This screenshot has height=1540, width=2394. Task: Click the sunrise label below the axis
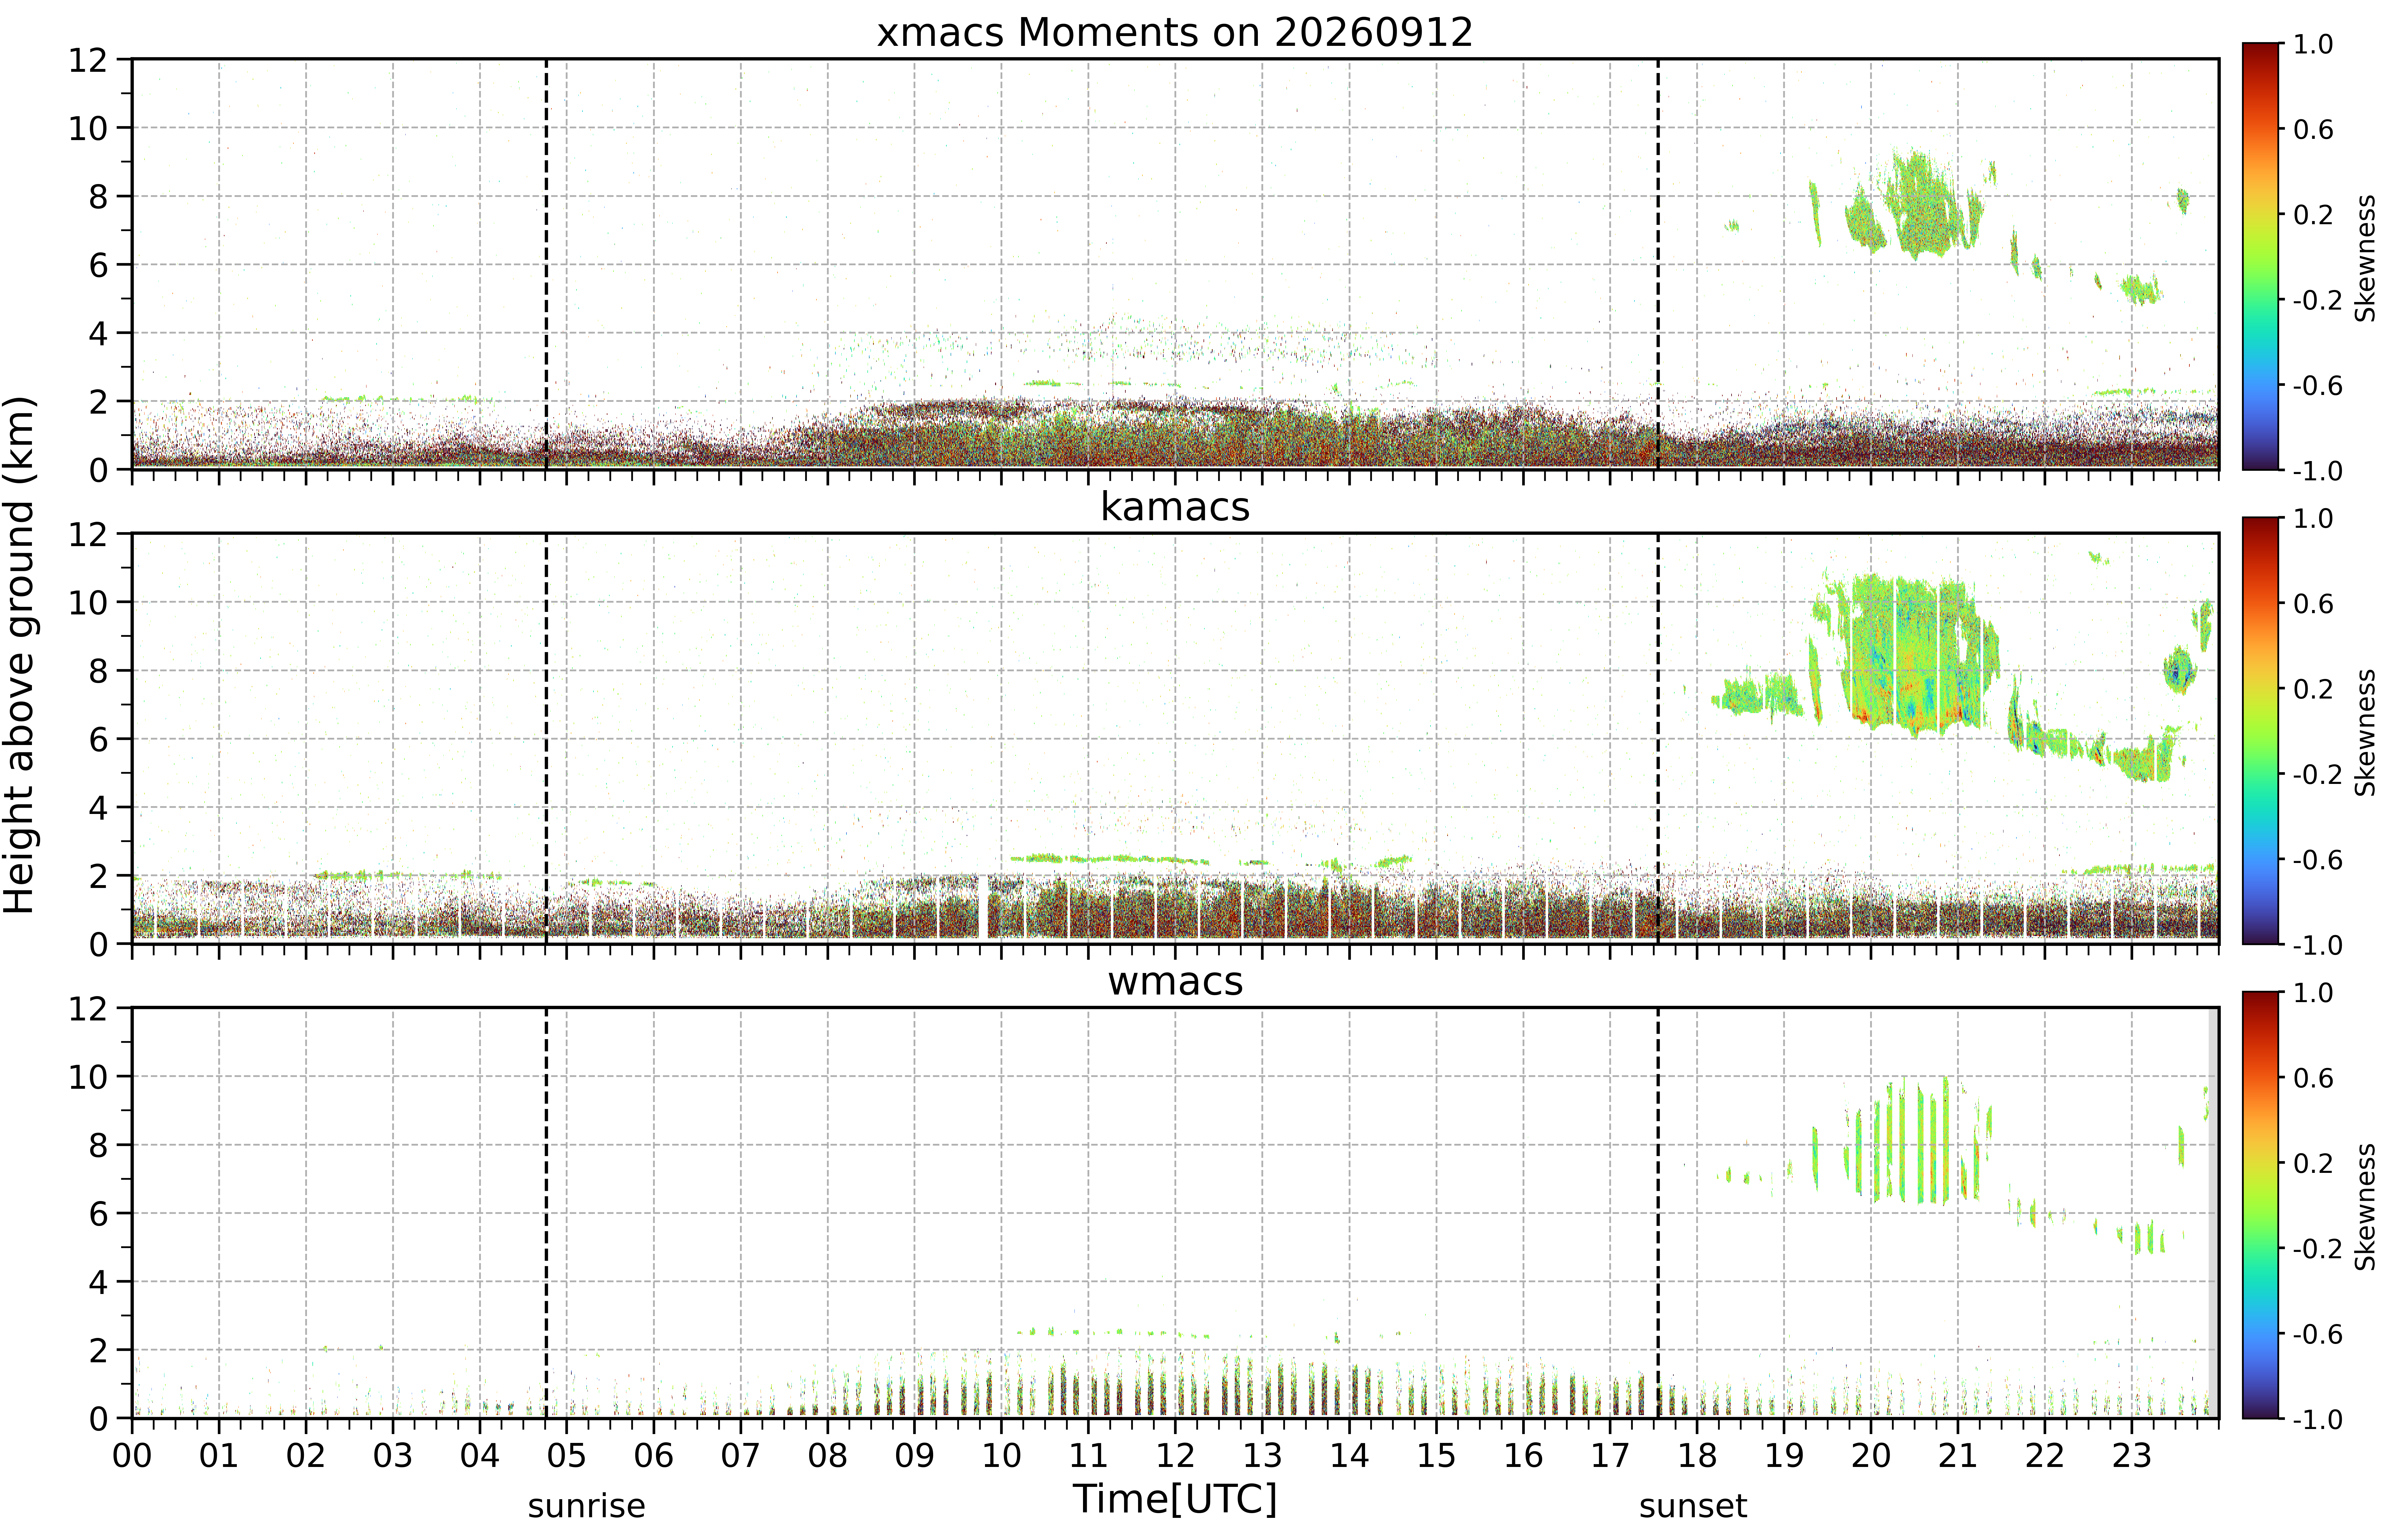click(x=587, y=1506)
